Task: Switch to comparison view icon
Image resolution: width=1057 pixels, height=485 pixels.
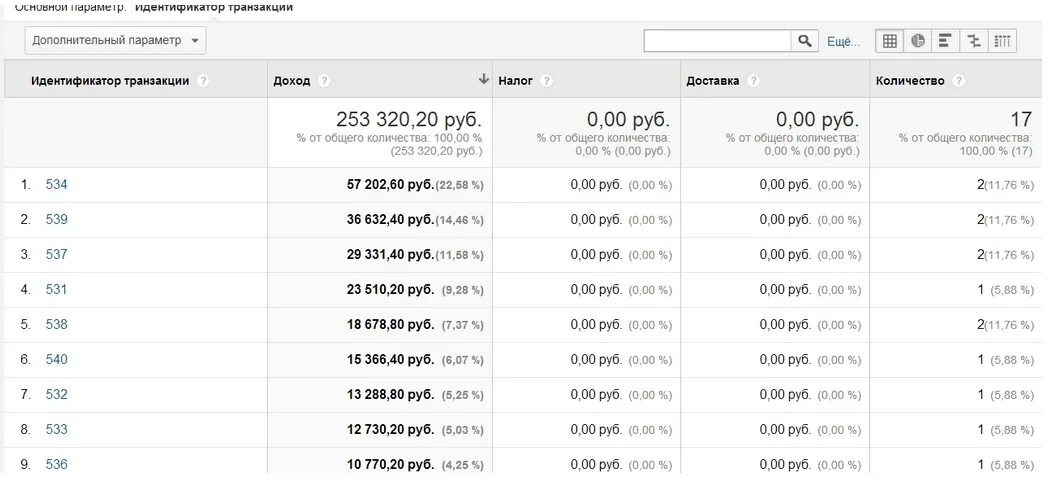Action: pos(973,41)
